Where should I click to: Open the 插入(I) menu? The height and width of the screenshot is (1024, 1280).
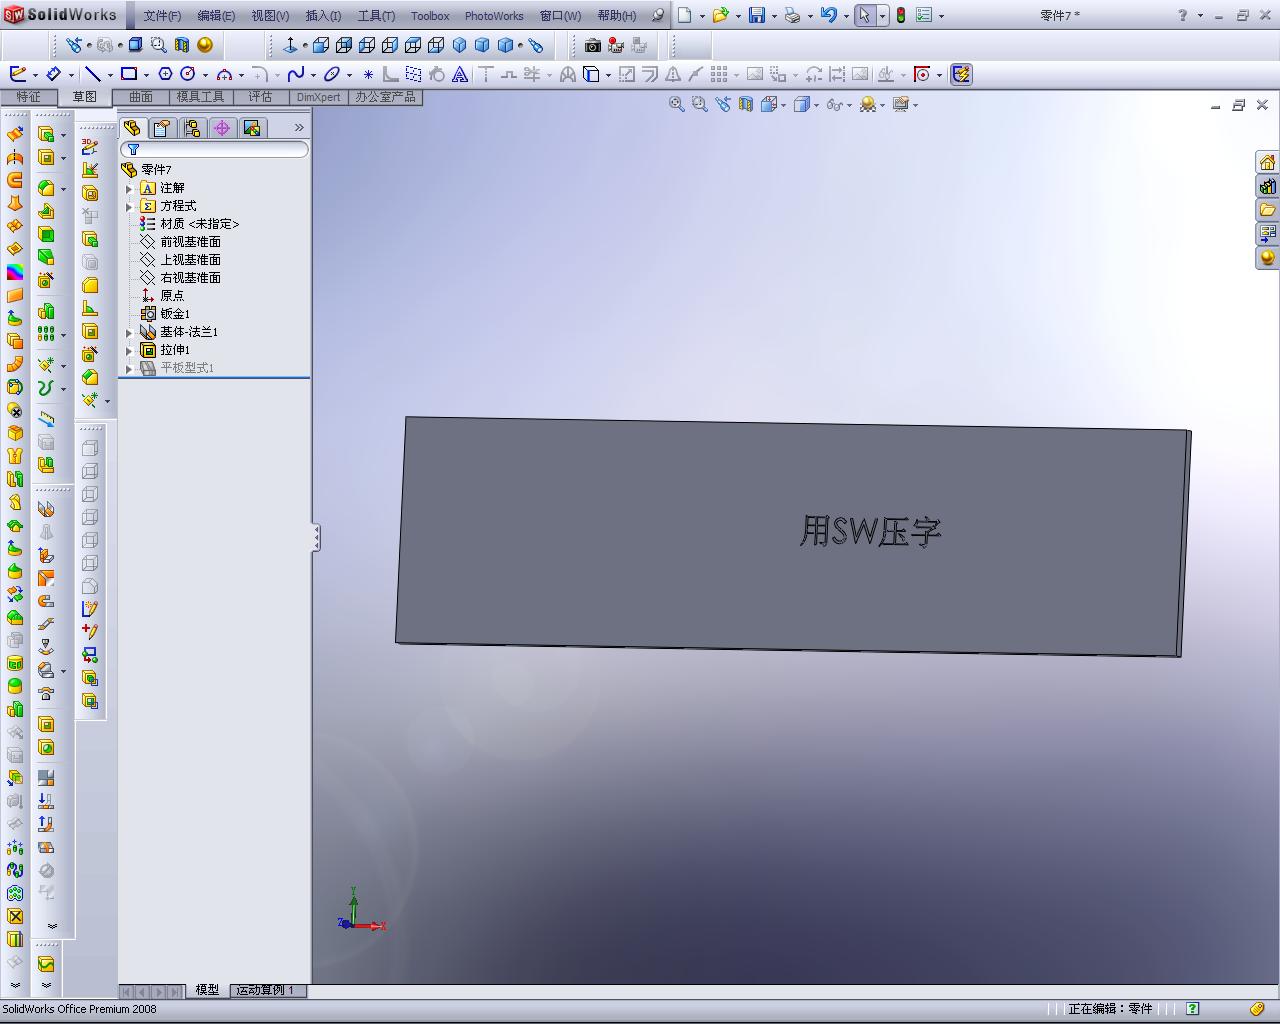tap(323, 16)
